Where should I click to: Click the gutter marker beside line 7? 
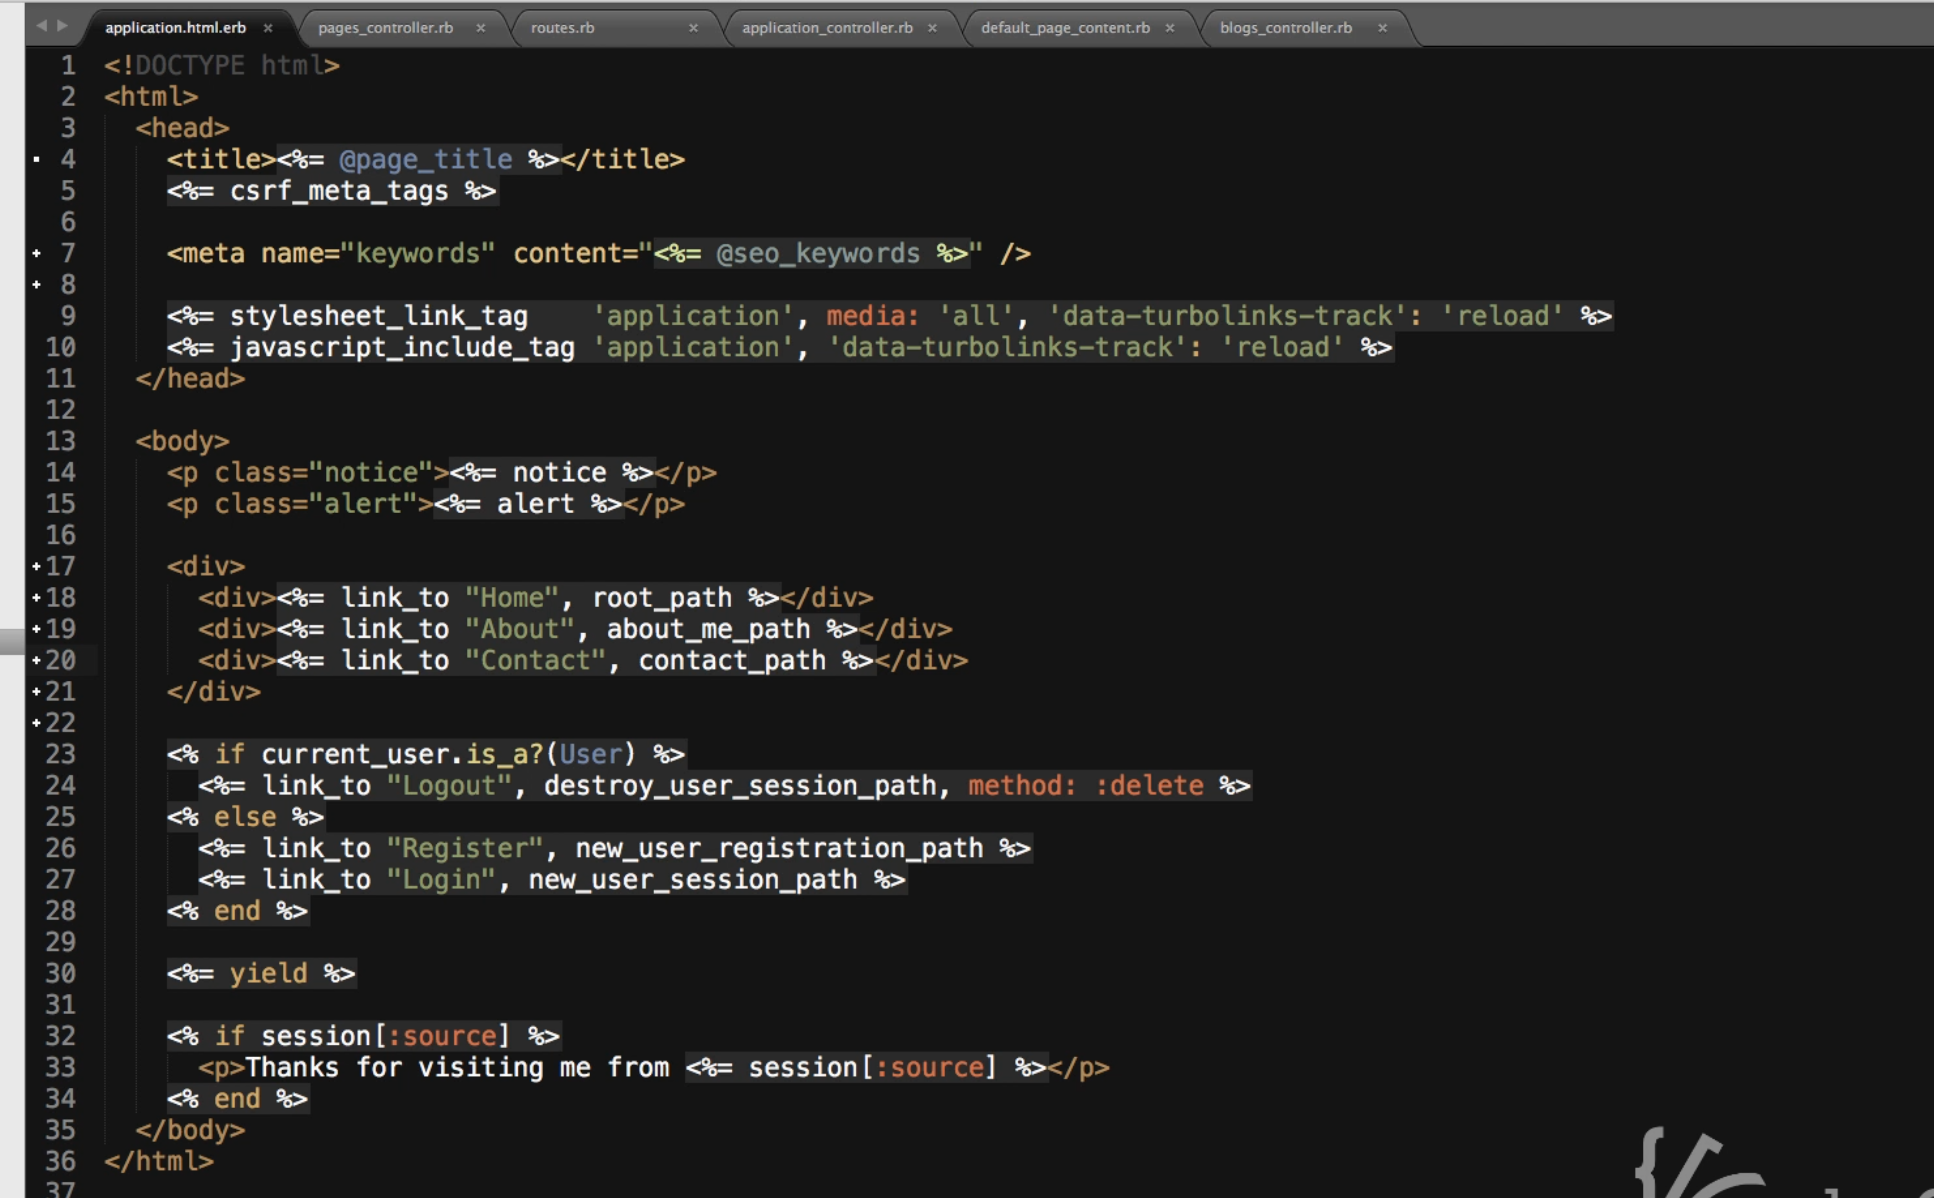coord(37,253)
